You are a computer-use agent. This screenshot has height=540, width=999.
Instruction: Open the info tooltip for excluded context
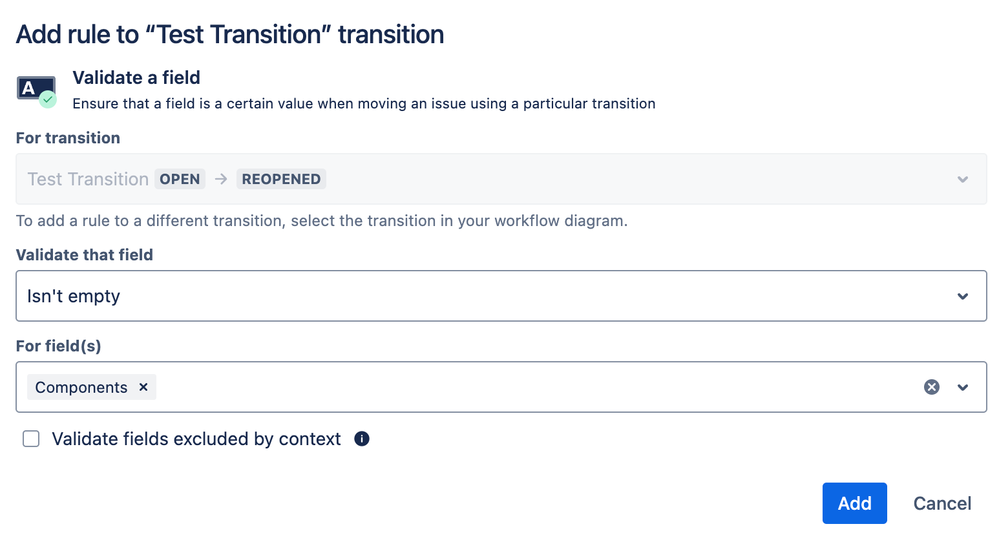(x=362, y=439)
